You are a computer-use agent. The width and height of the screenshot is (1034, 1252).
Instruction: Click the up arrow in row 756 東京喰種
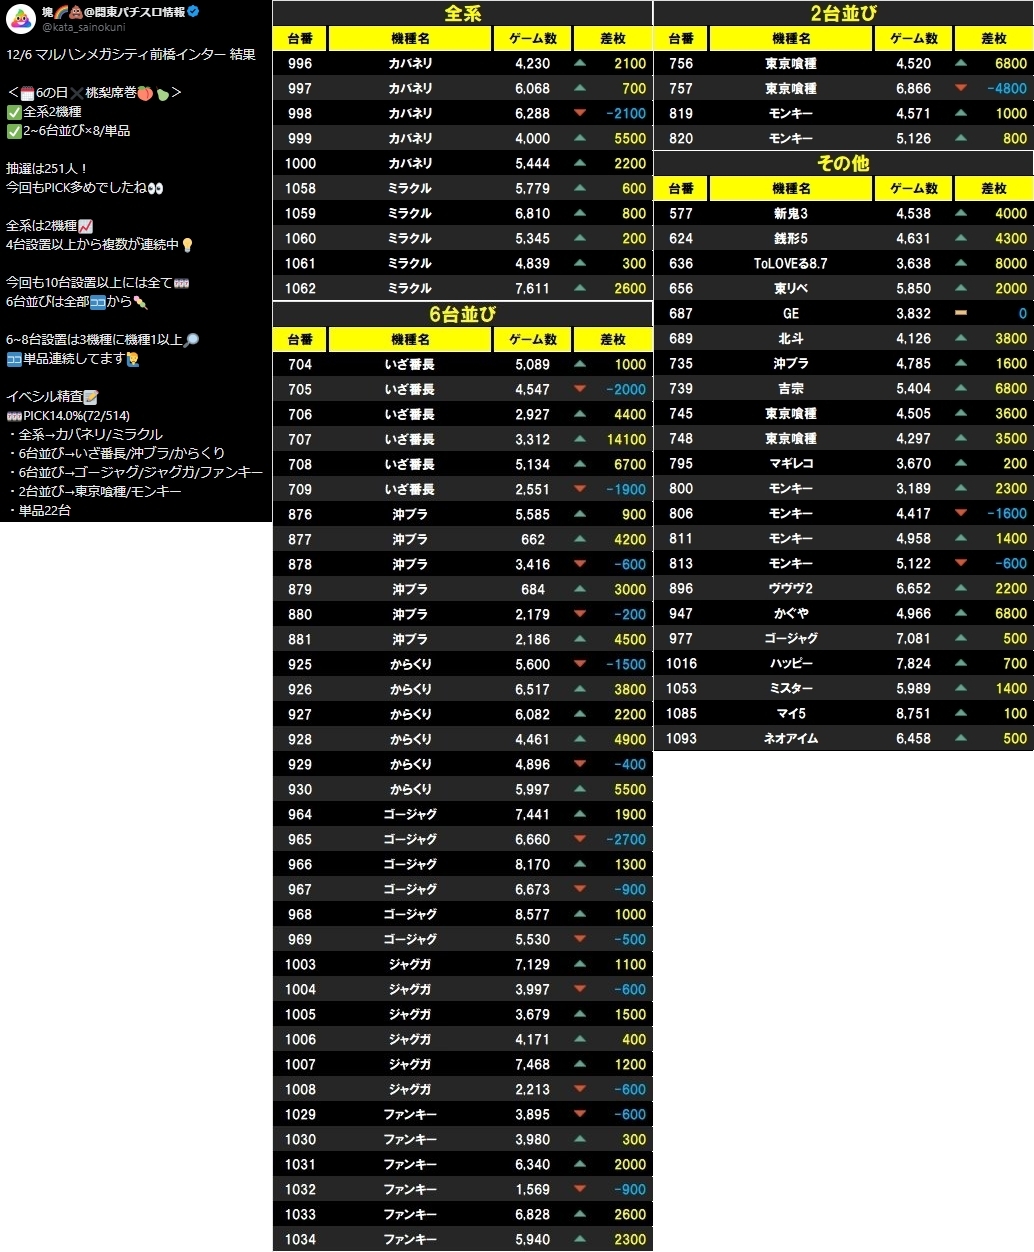(x=961, y=63)
